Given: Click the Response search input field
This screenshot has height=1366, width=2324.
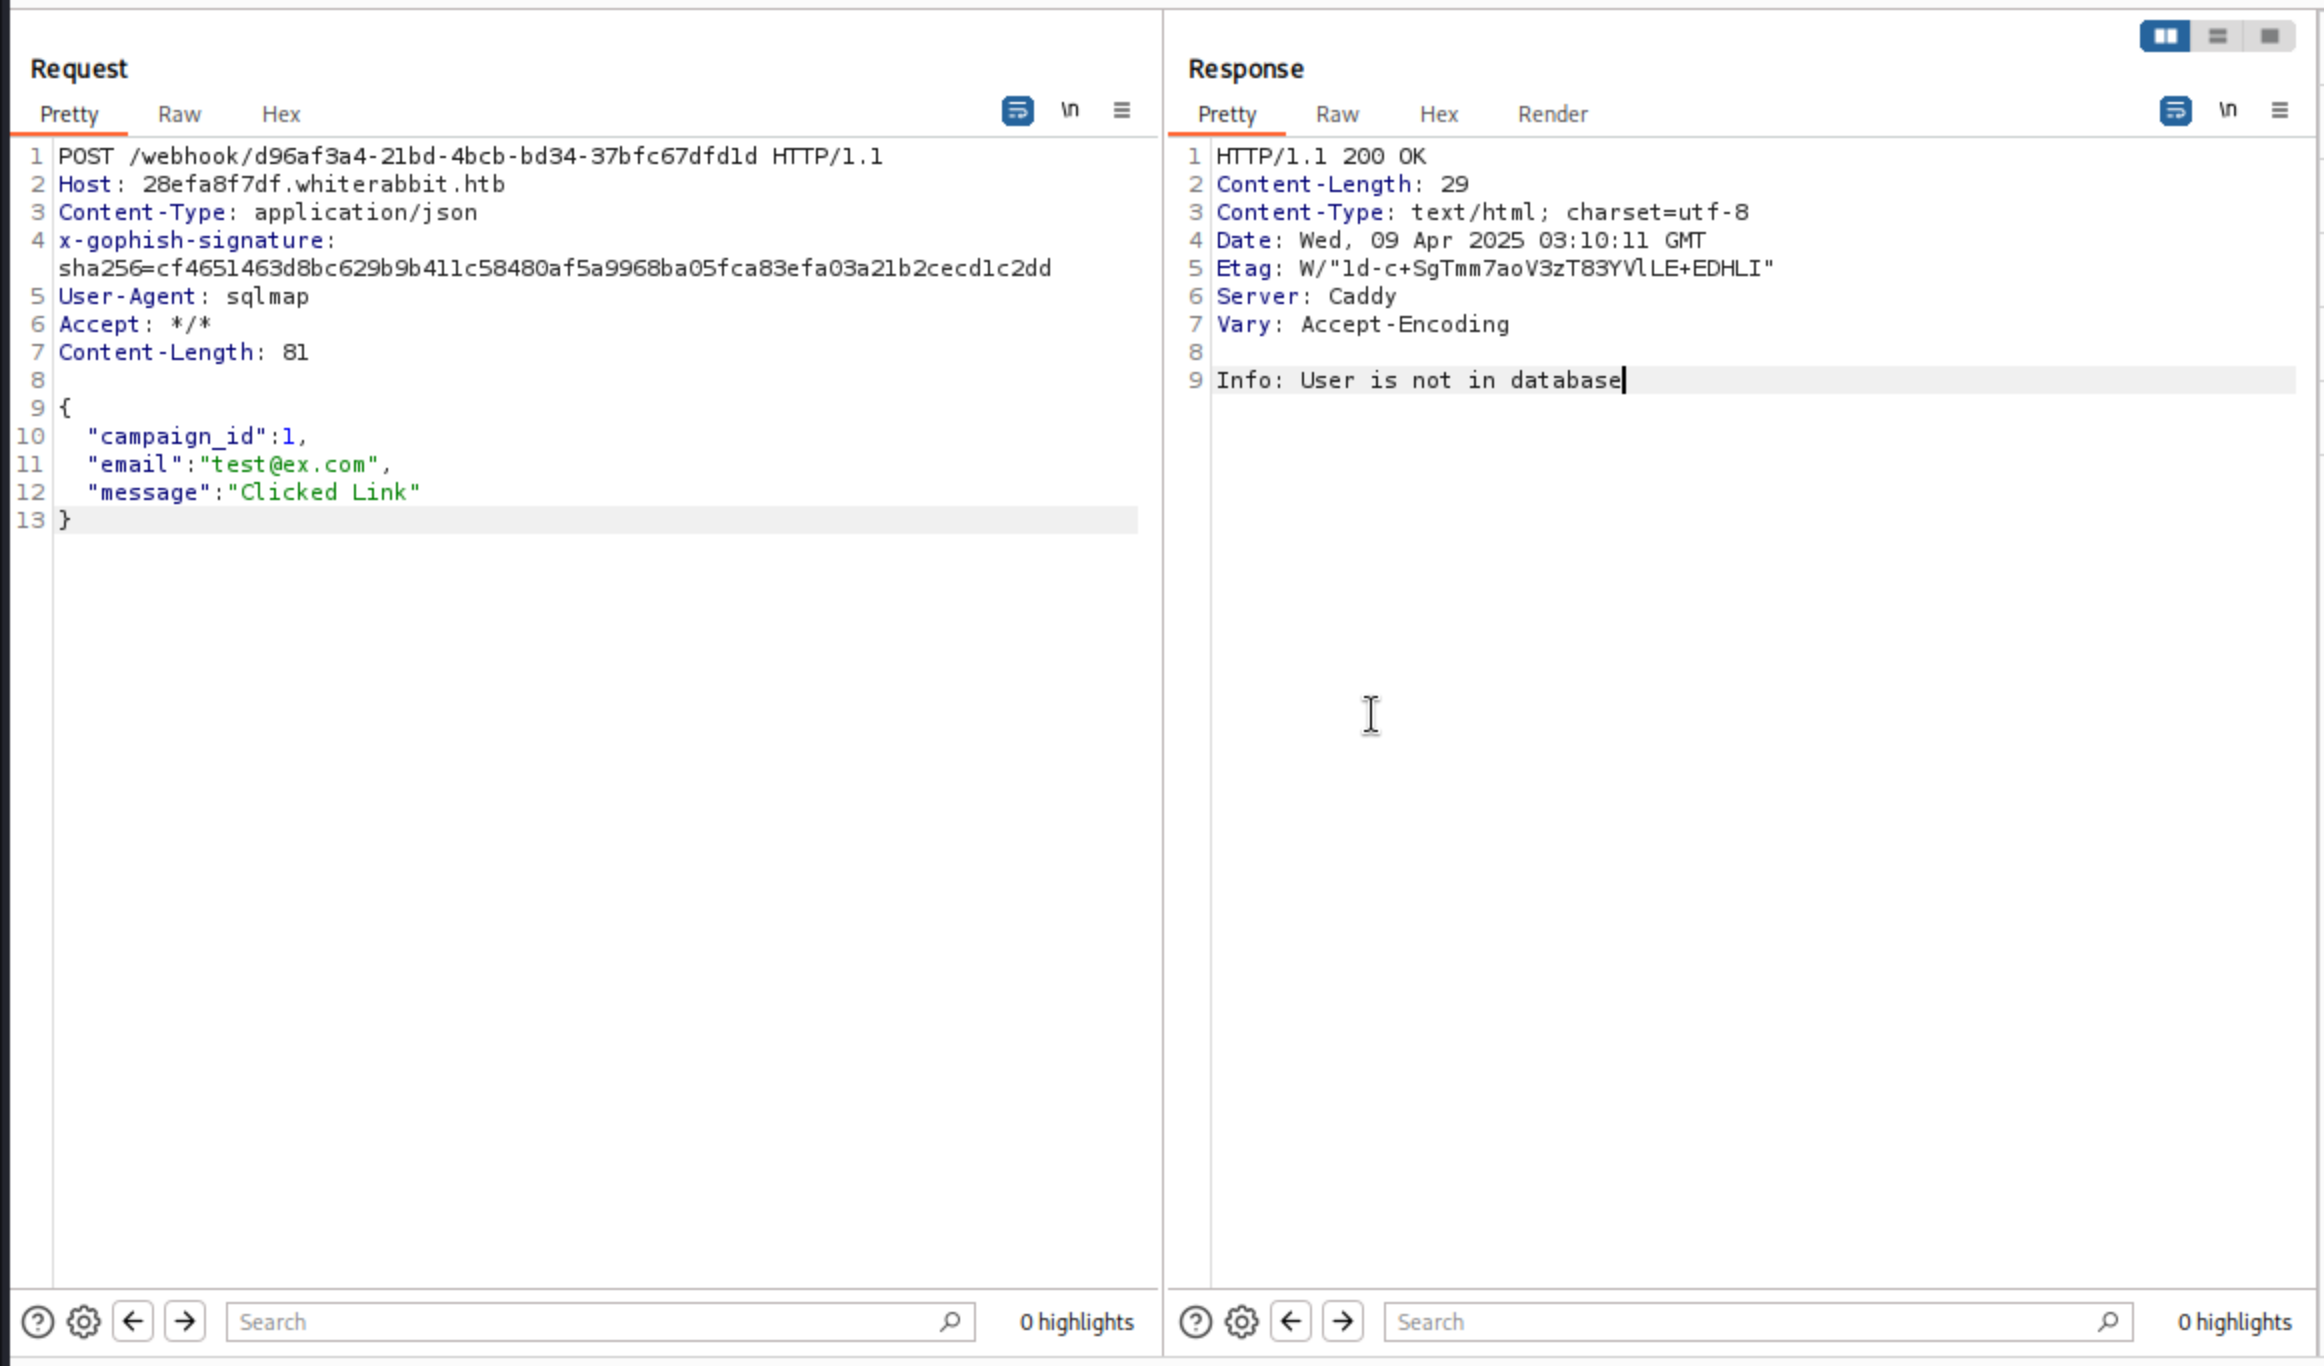Looking at the screenshot, I should click(1738, 1322).
